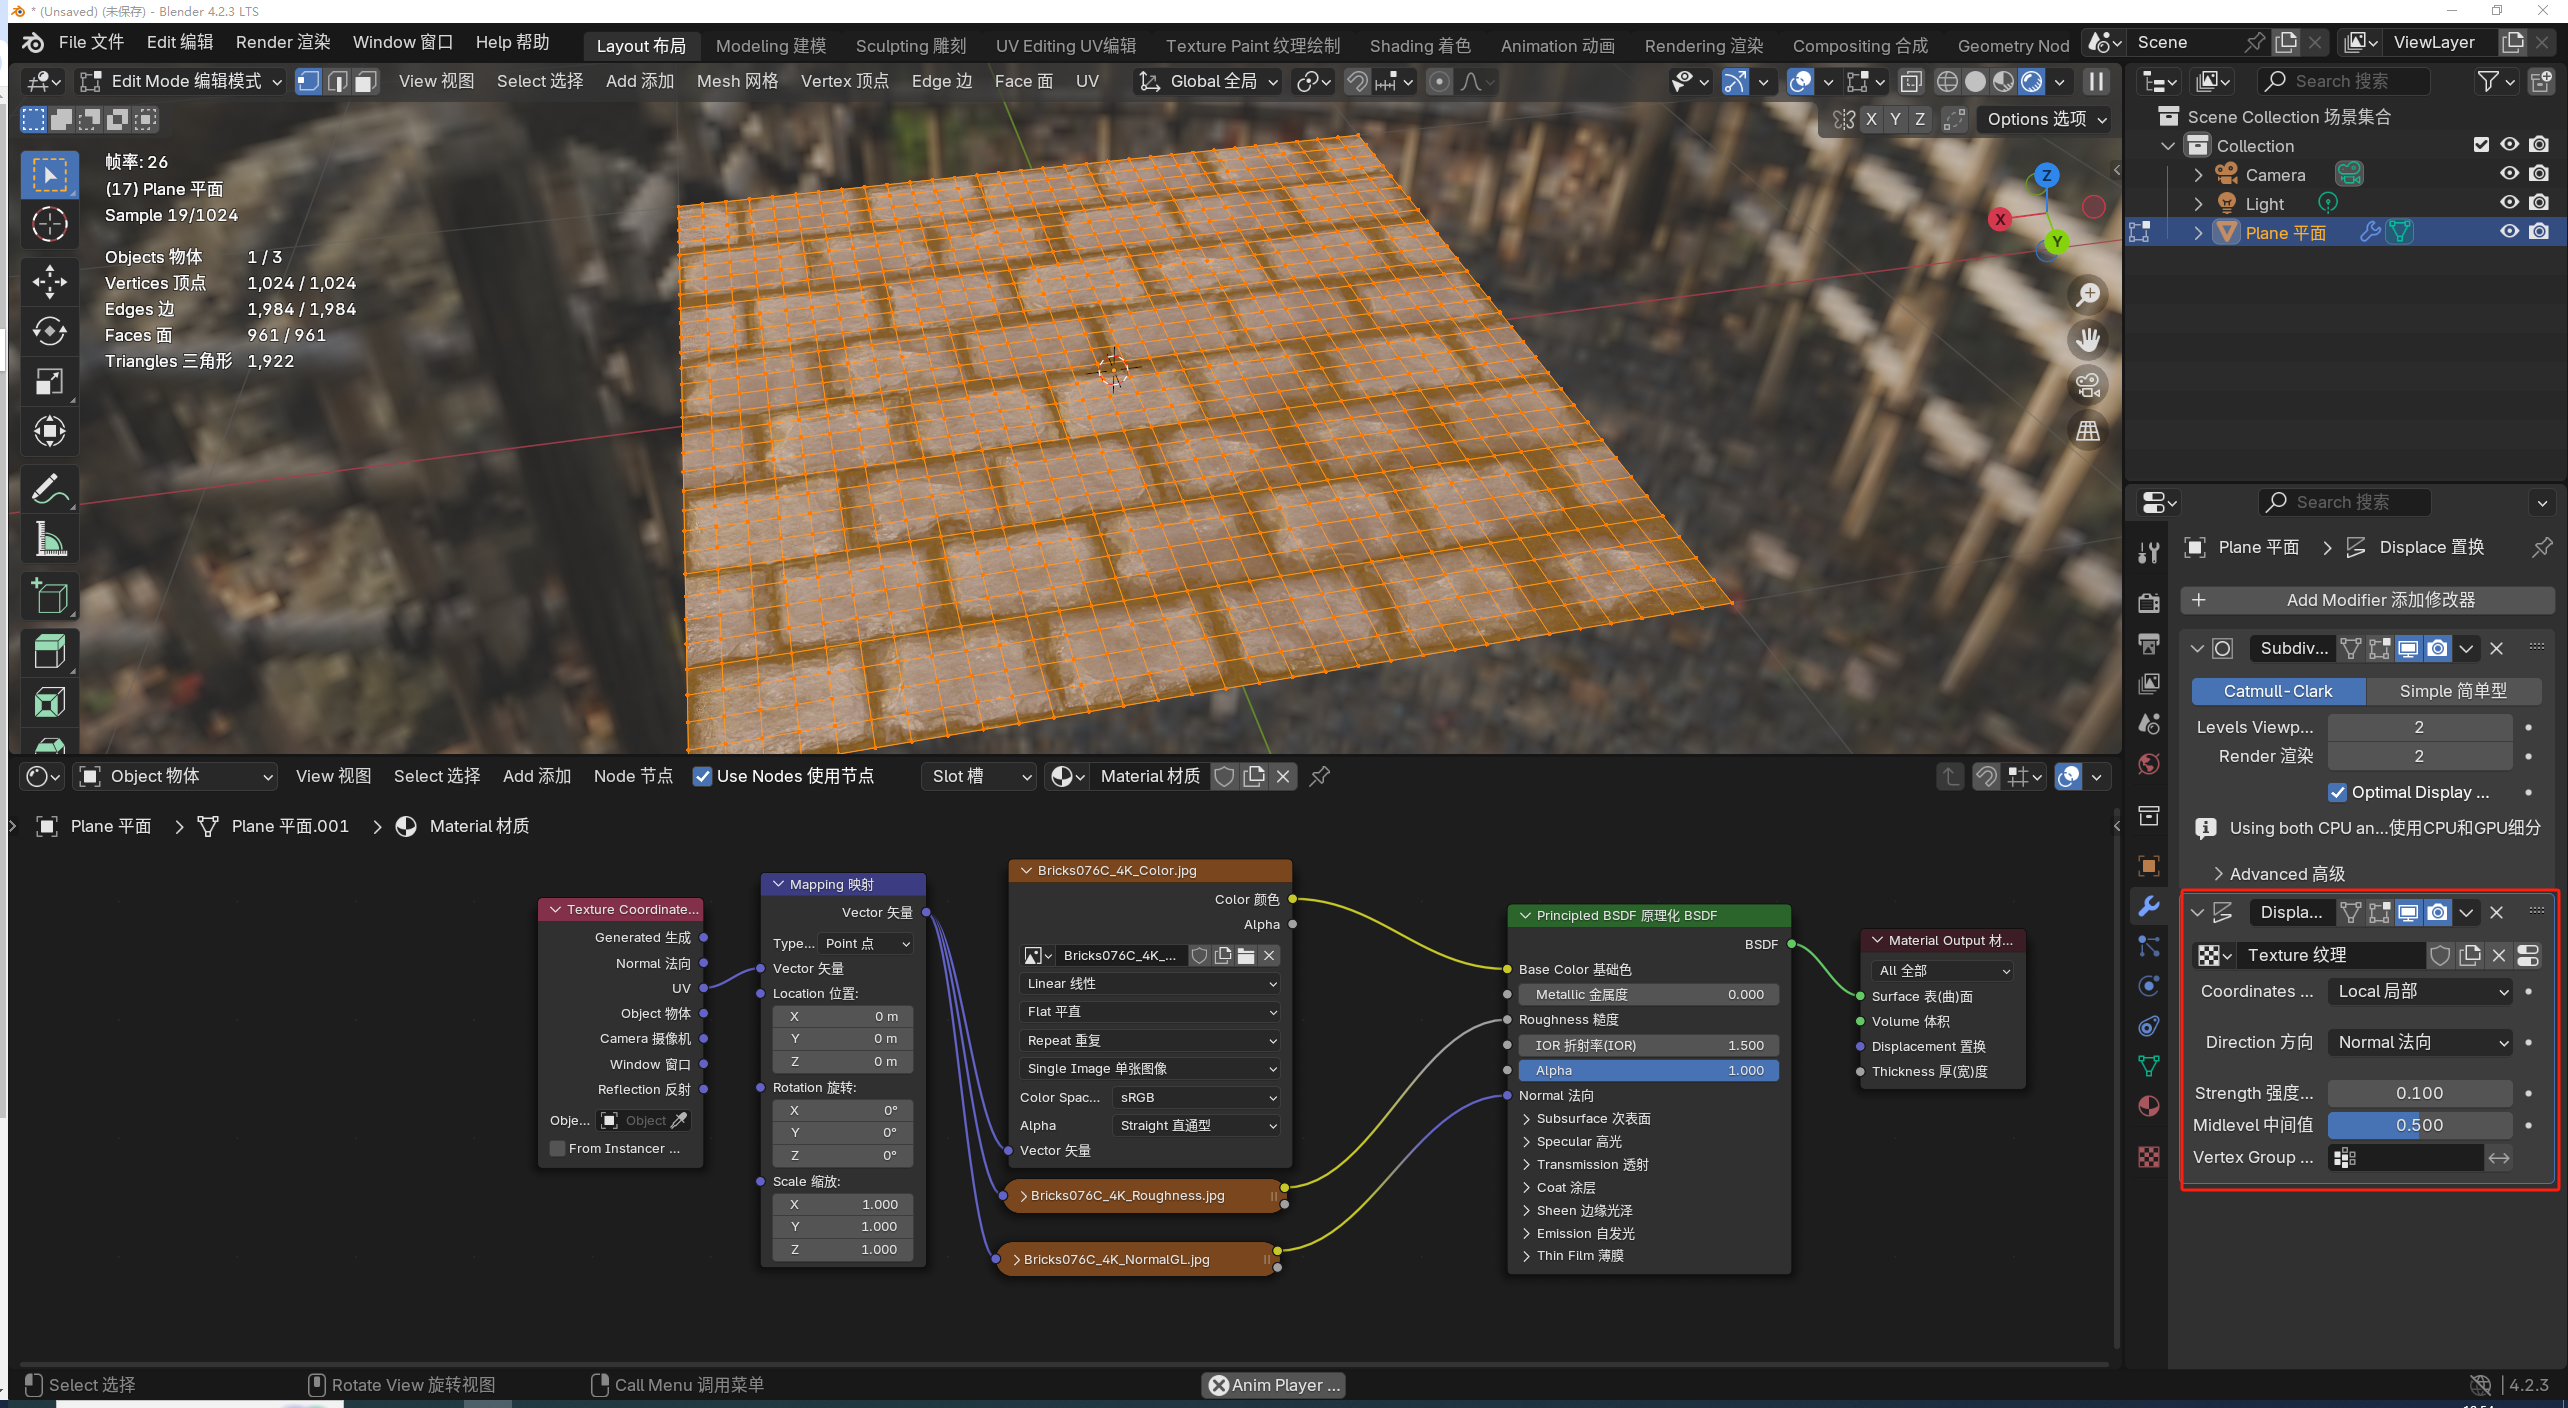2568x1408 pixels.
Task: Pause viewport render preview
Action: point(2096,82)
